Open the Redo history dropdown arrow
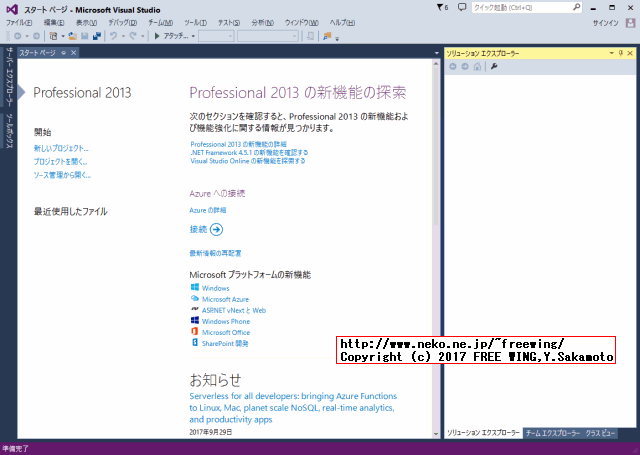 [x=142, y=36]
